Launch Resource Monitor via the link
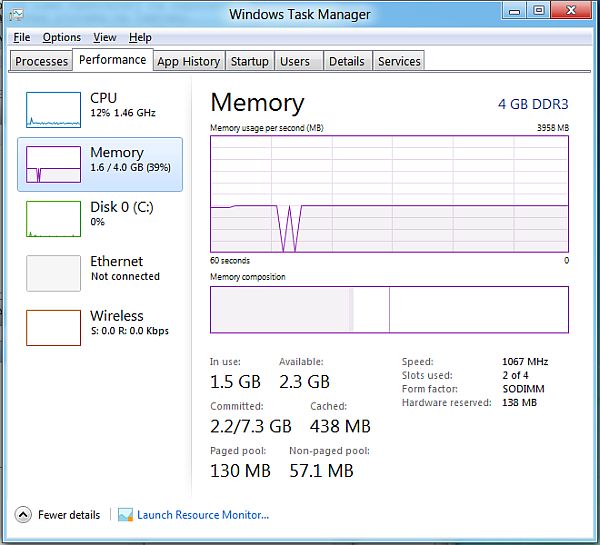The width and height of the screenshot is (600, 545). 203,515
